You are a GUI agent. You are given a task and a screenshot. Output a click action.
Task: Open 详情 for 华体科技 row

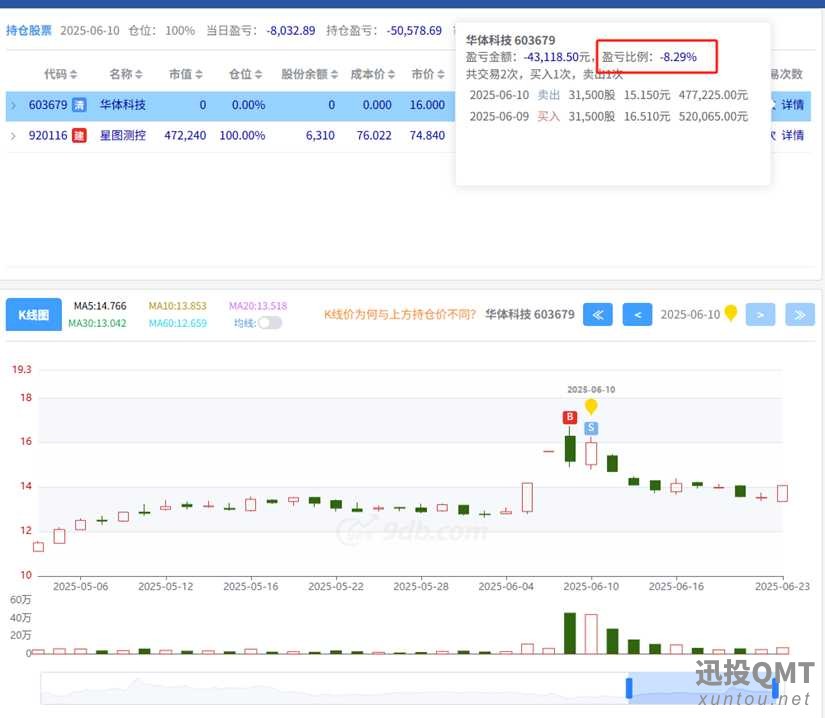(792, 105)
